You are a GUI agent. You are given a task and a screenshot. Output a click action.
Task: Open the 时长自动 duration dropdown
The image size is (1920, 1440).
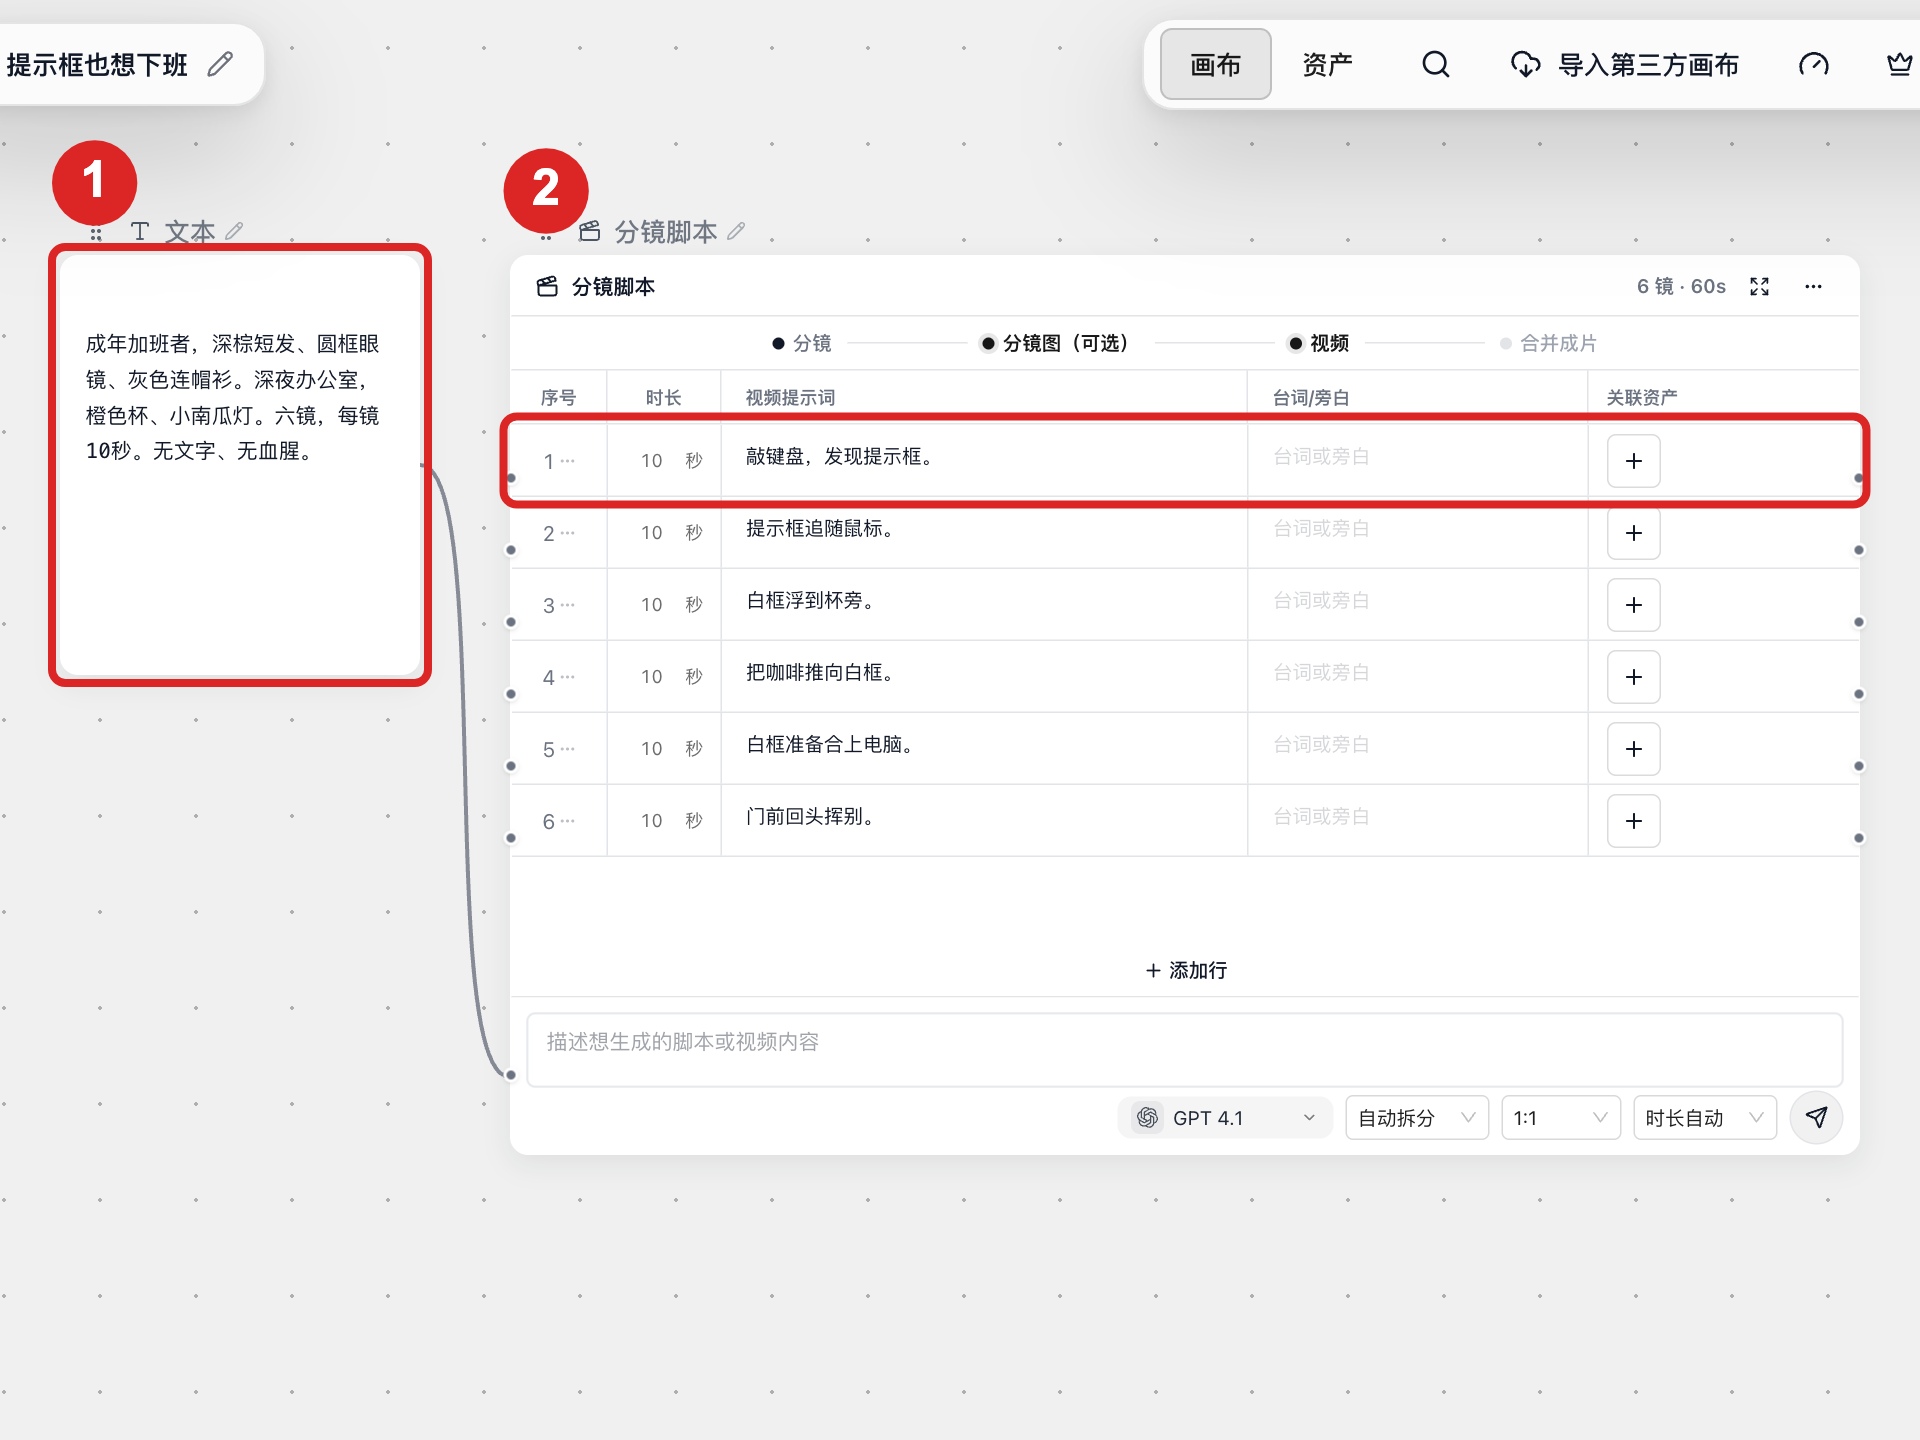(1704, 1118)
